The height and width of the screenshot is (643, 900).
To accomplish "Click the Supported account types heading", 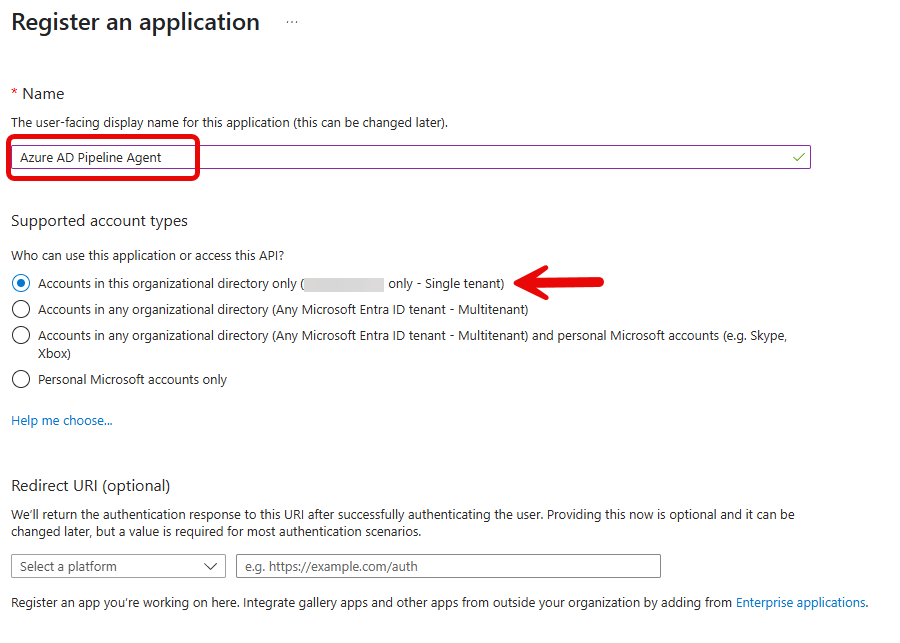I will click(x=99, y=221).
